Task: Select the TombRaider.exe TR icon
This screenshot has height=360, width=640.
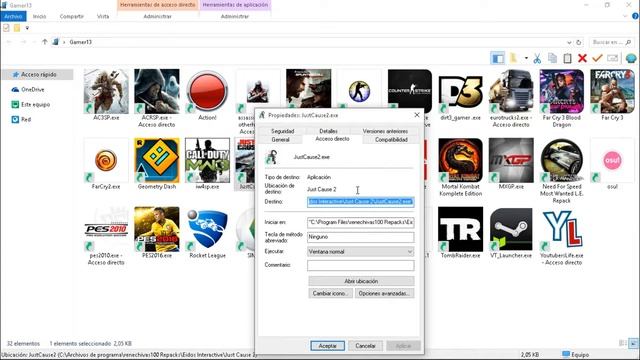Action: 460,229
